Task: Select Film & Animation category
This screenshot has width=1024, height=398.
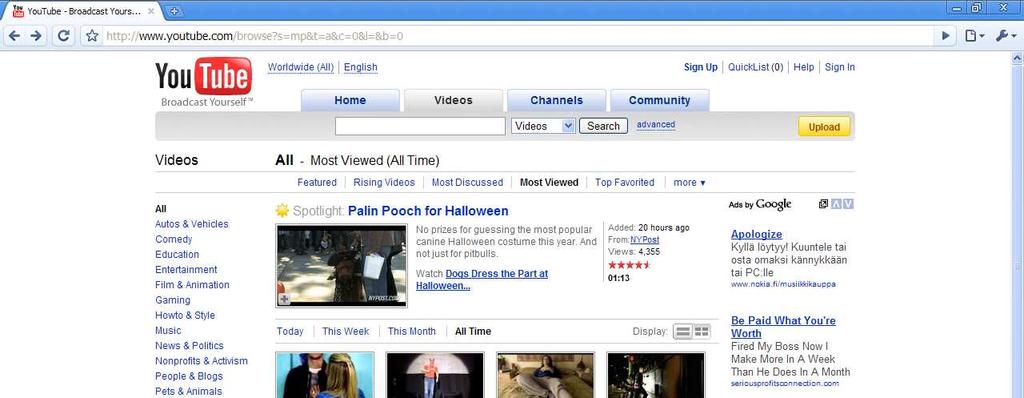Action: 192,285
